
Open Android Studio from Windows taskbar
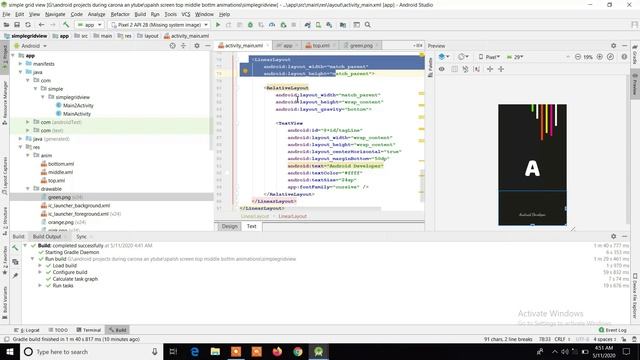[318, 351]
